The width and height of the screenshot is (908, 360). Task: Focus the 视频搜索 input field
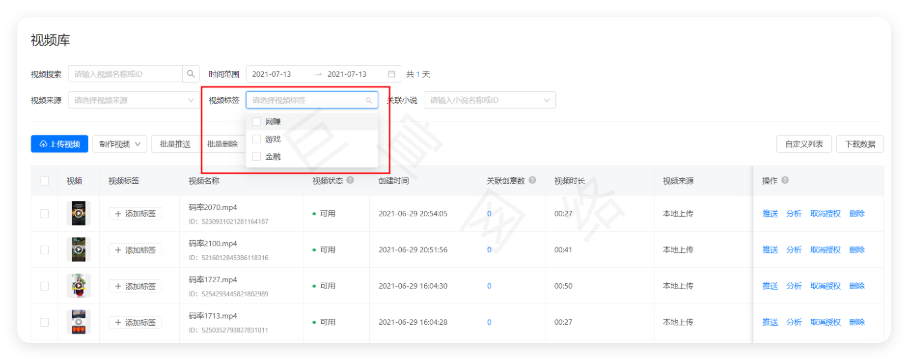[126, 74]
